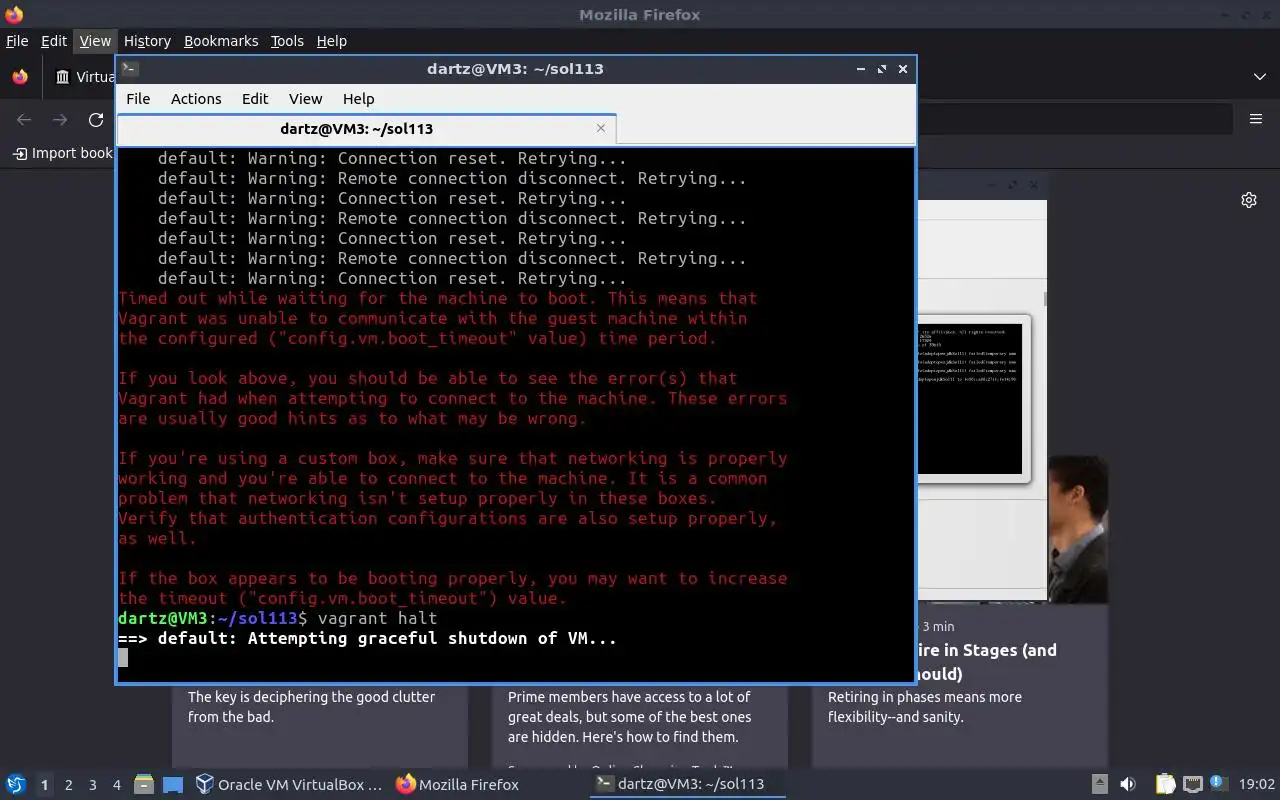Close the terminal tab with its X
Image resolution: width=1280 pixels, height=800 pixels.
(x=601, y=128)
